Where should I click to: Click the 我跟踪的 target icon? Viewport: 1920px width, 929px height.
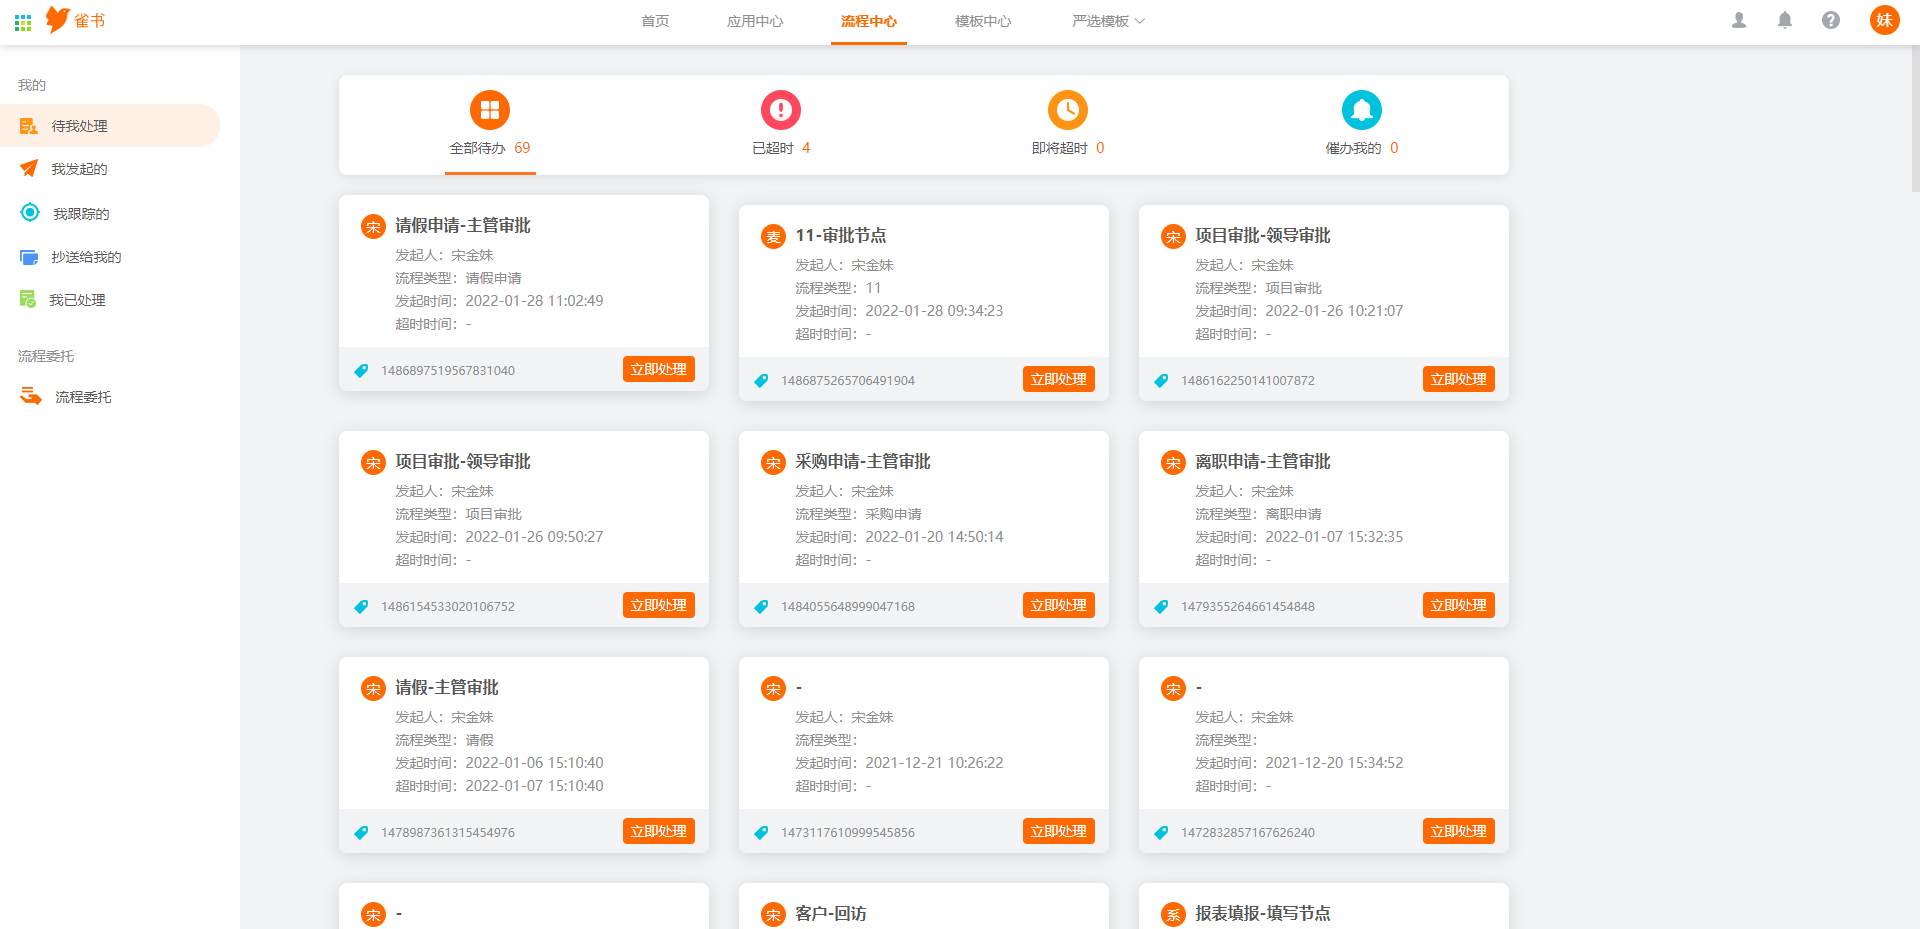tap(30, 212)
